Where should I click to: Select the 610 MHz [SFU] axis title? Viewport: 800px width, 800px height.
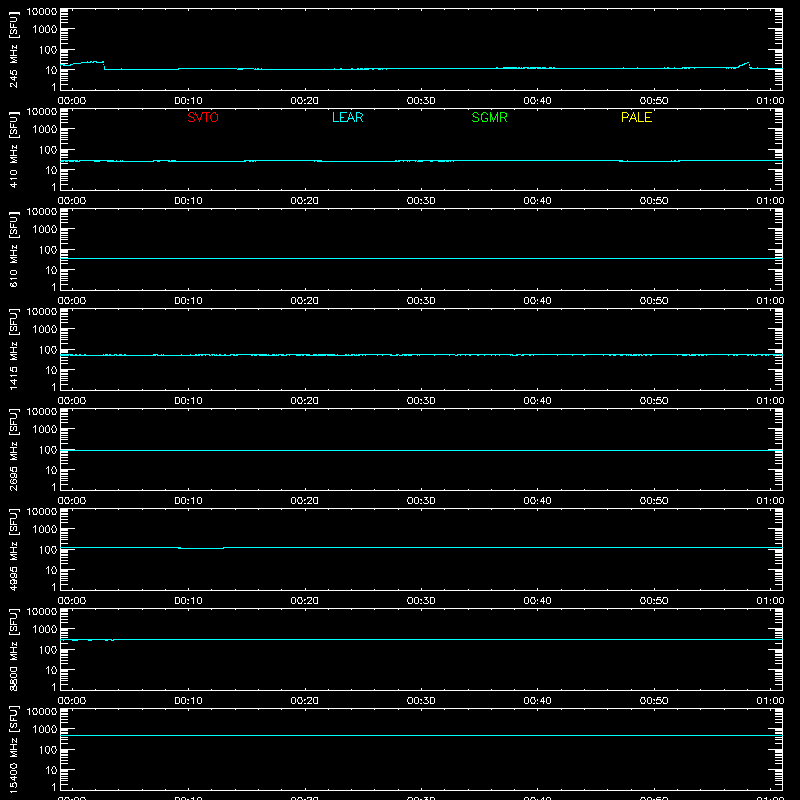point(13,249)
